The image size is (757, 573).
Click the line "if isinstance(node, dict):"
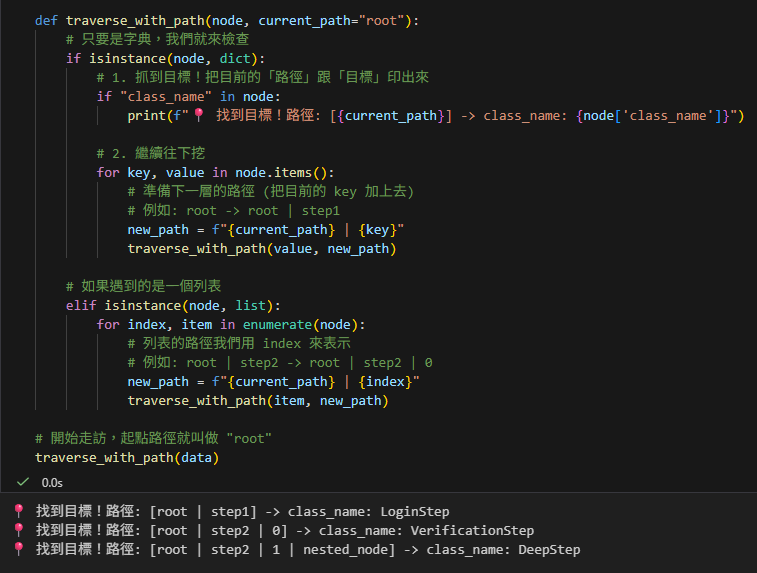tap(166, 58)
